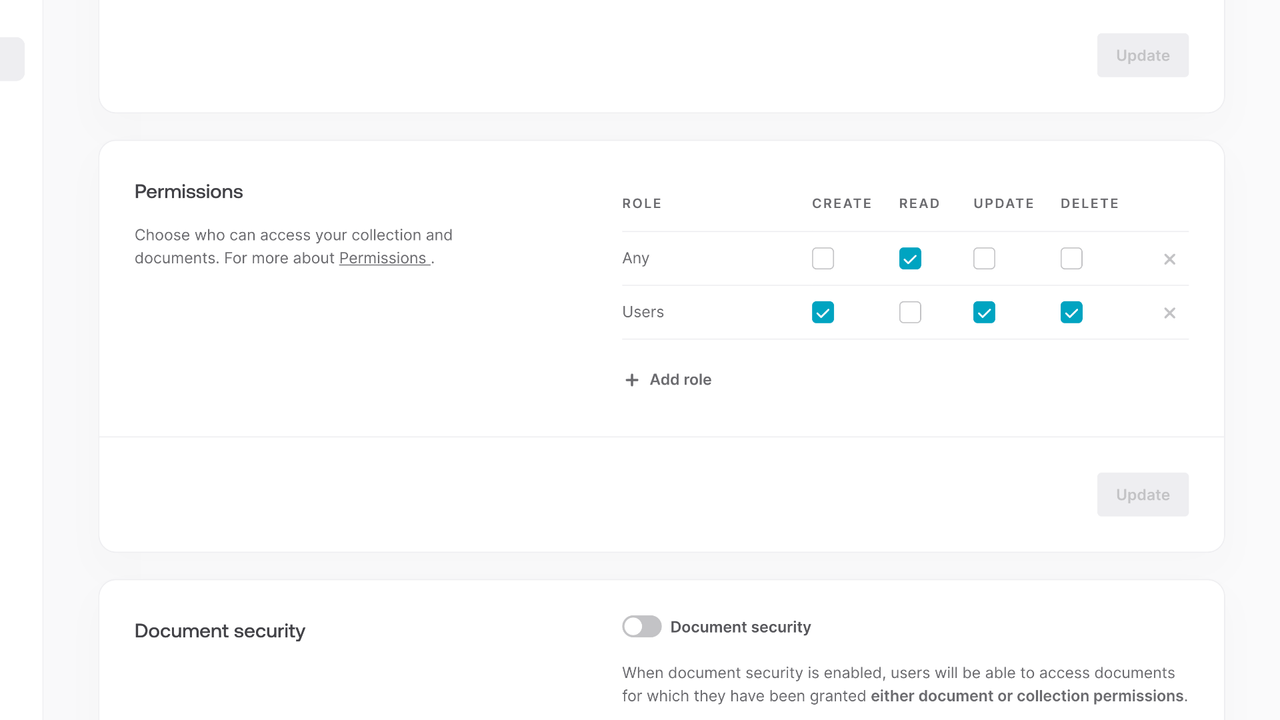Open the Permissions documentation link

(x=384, y=258)
